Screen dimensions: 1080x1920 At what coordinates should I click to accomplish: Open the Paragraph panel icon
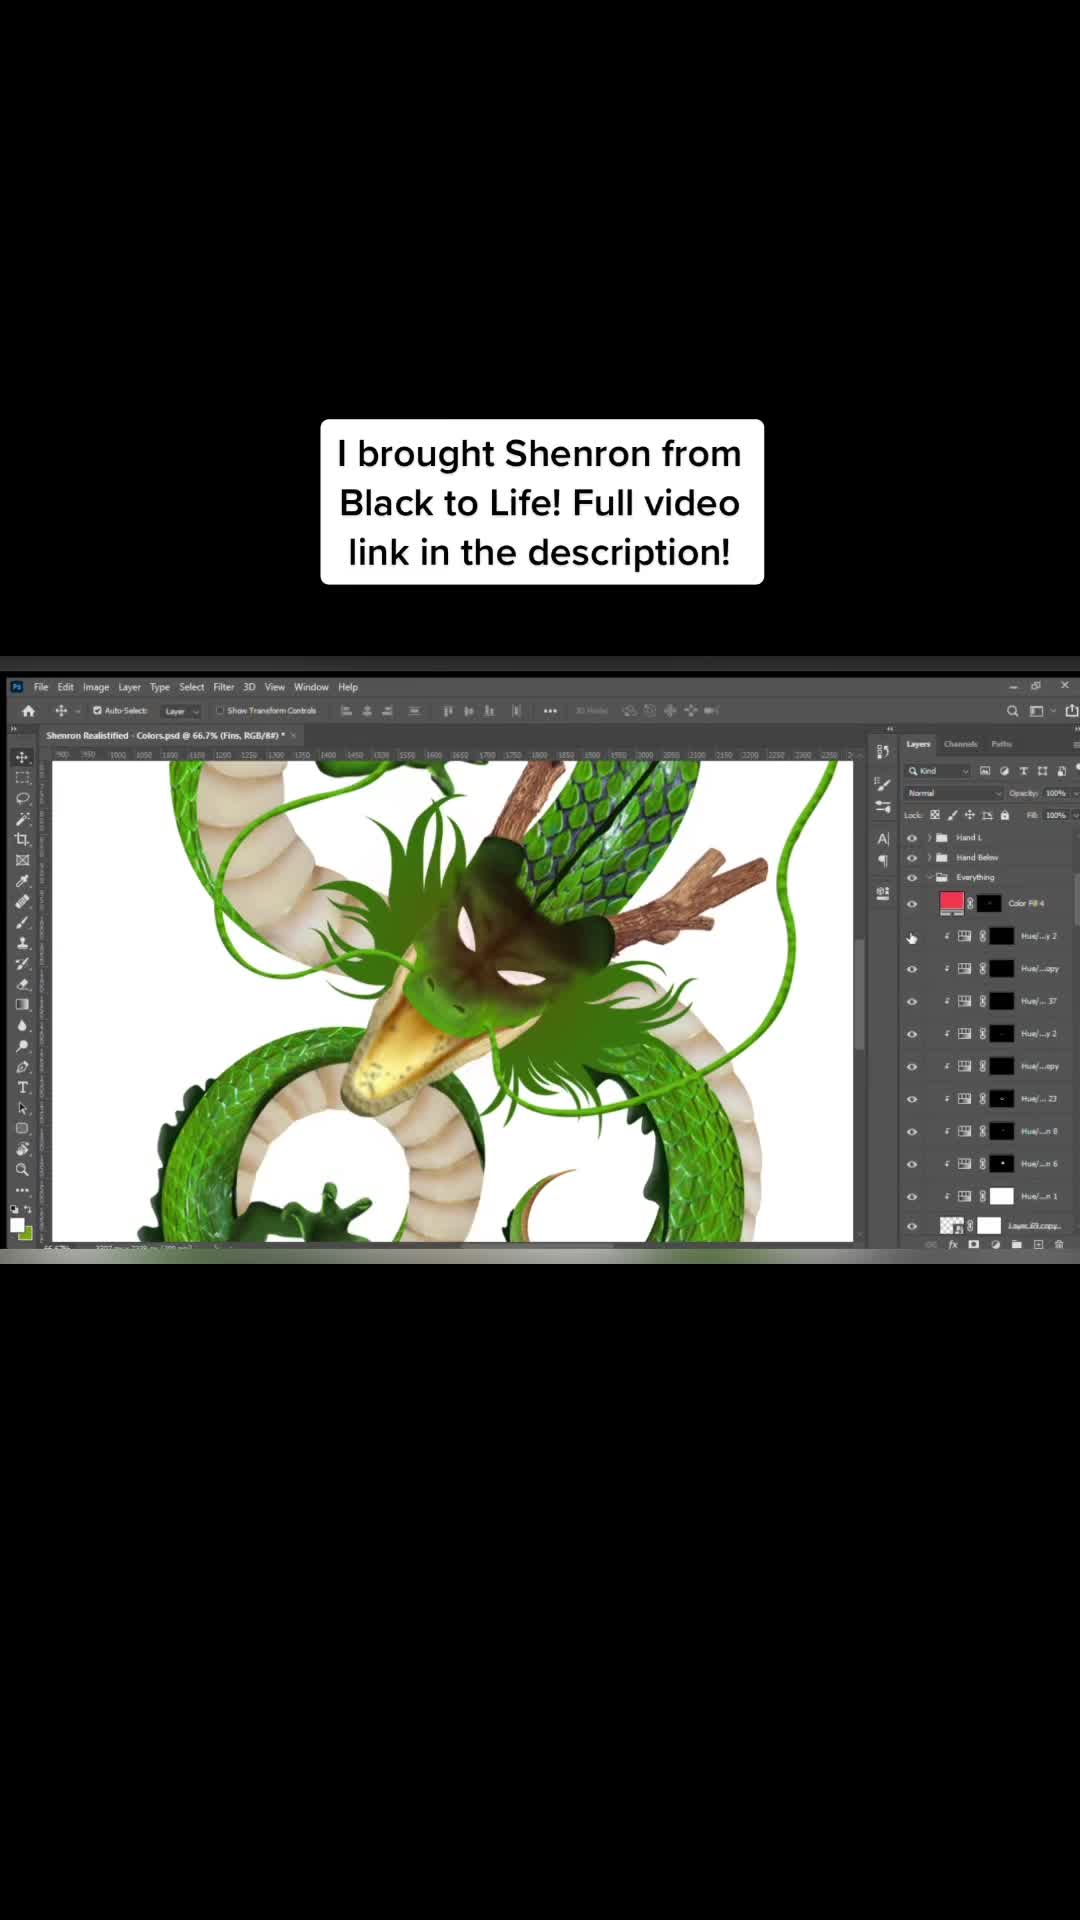pos(883,860)
